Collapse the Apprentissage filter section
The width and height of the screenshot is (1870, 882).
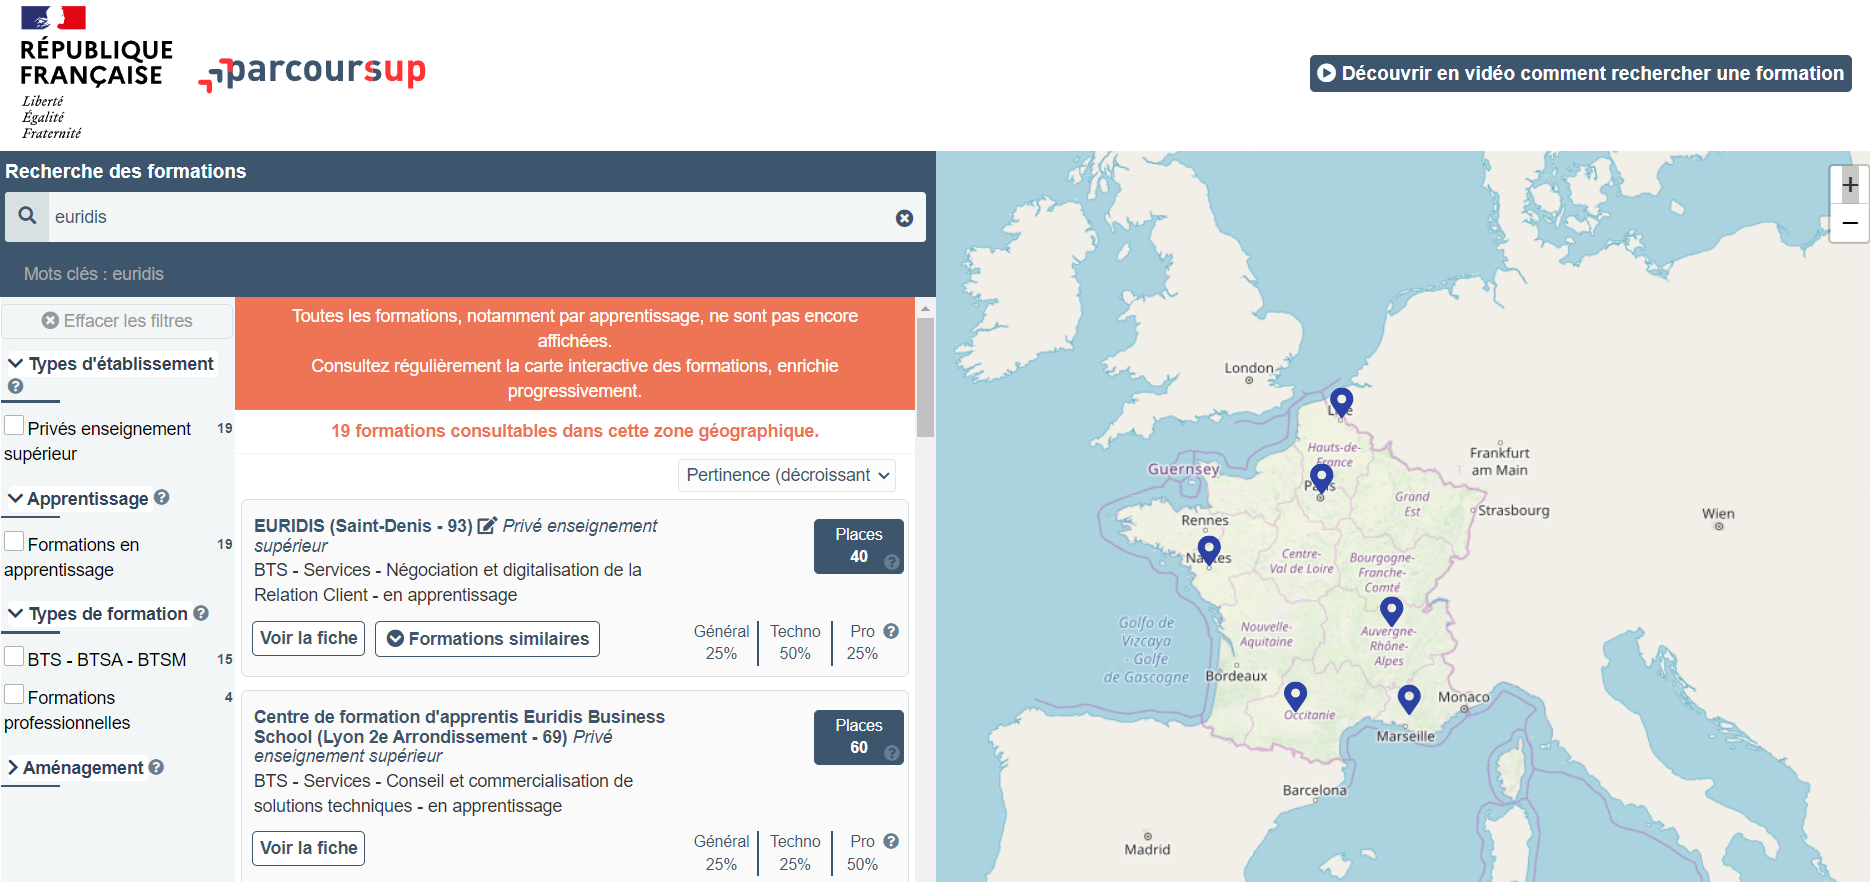[78, 498]
